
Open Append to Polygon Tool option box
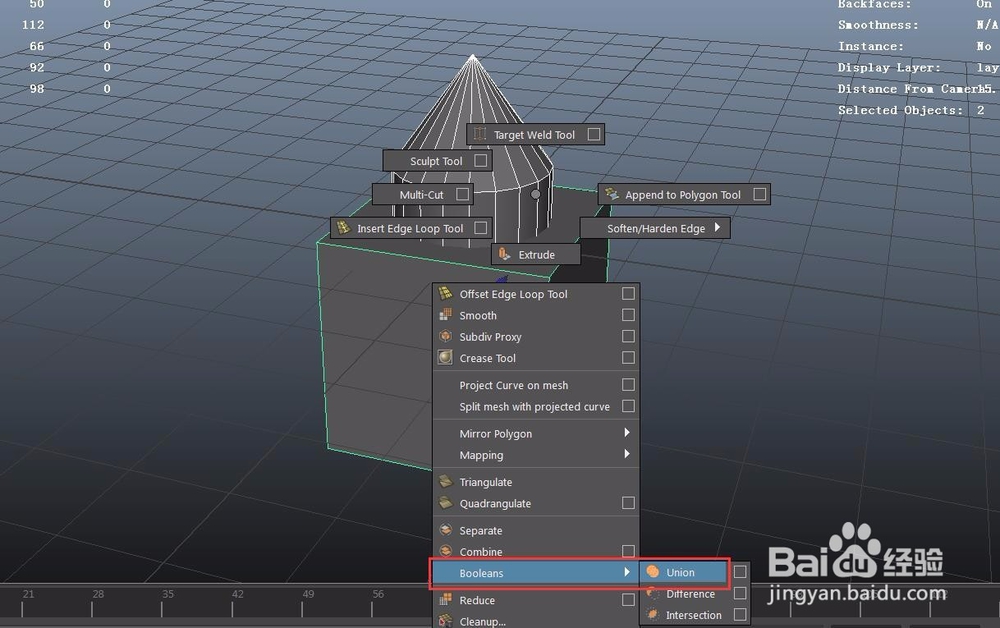(760, 193)
